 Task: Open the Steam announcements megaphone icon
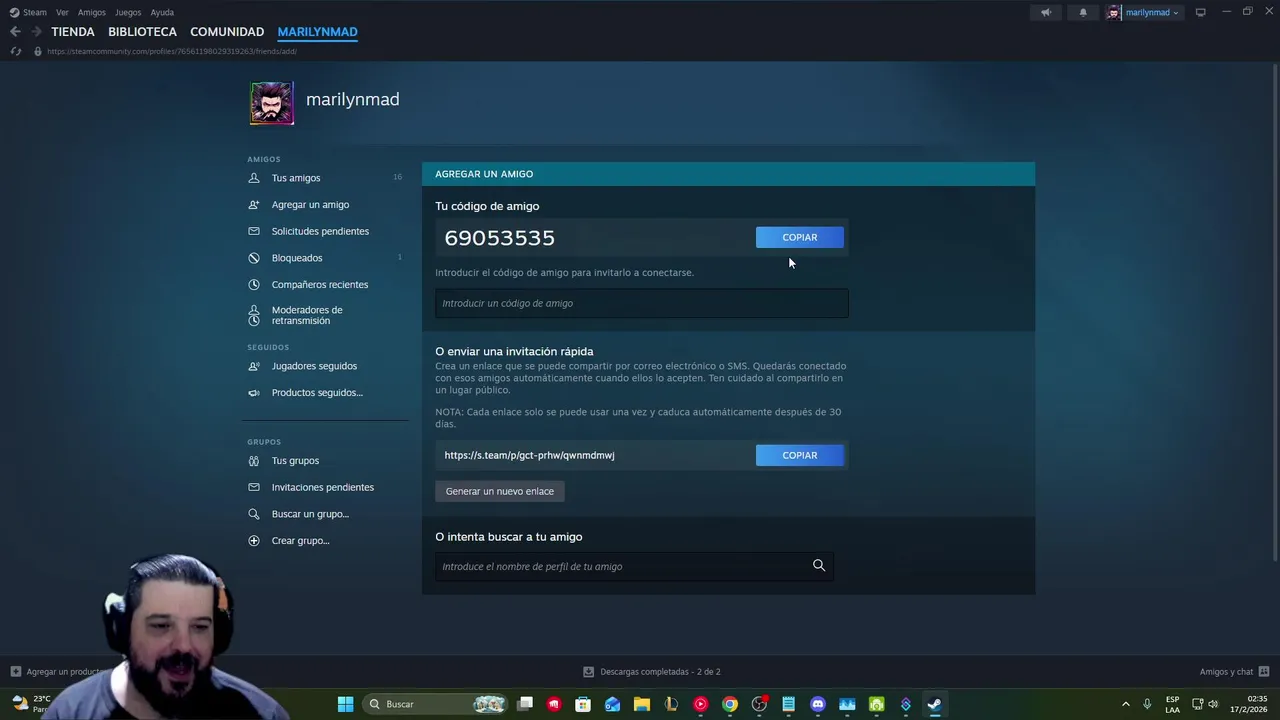pos(1045,12)
